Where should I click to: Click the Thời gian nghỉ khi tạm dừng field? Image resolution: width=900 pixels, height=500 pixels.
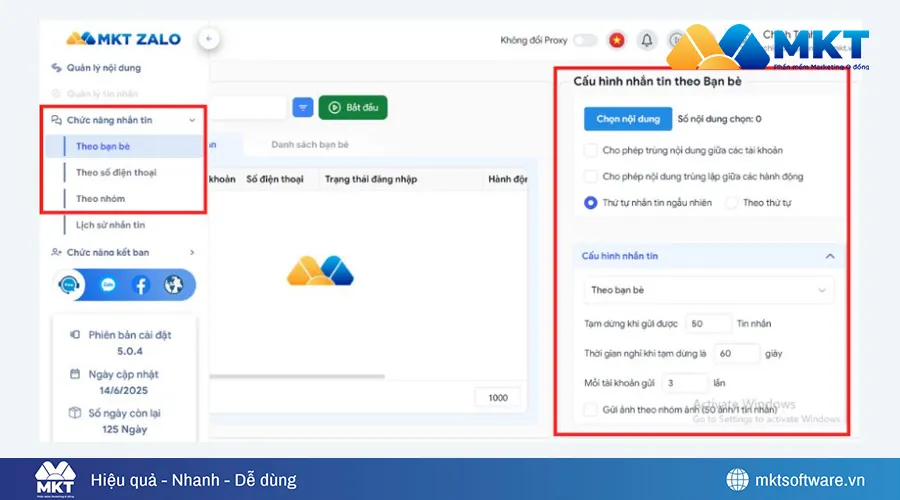point(736,354)
